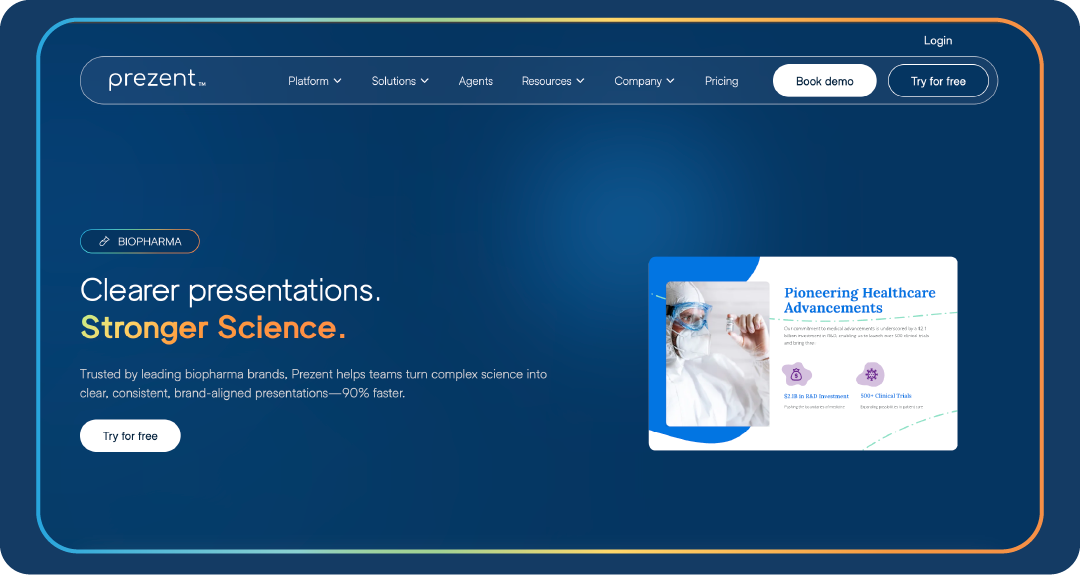Click the money bag icon in the slide

click(797, 375)
